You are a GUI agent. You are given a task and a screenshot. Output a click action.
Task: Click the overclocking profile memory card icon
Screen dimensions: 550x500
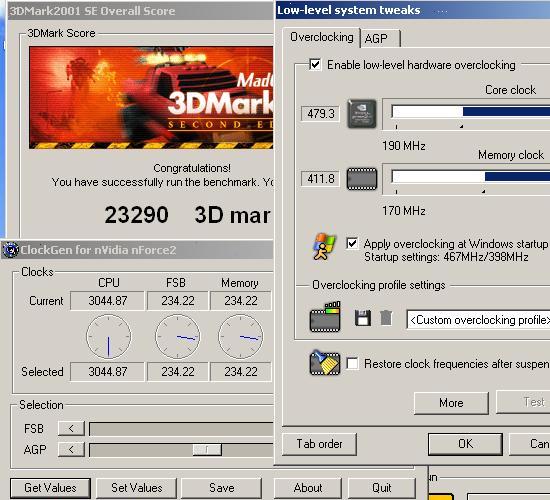(325, 317)
